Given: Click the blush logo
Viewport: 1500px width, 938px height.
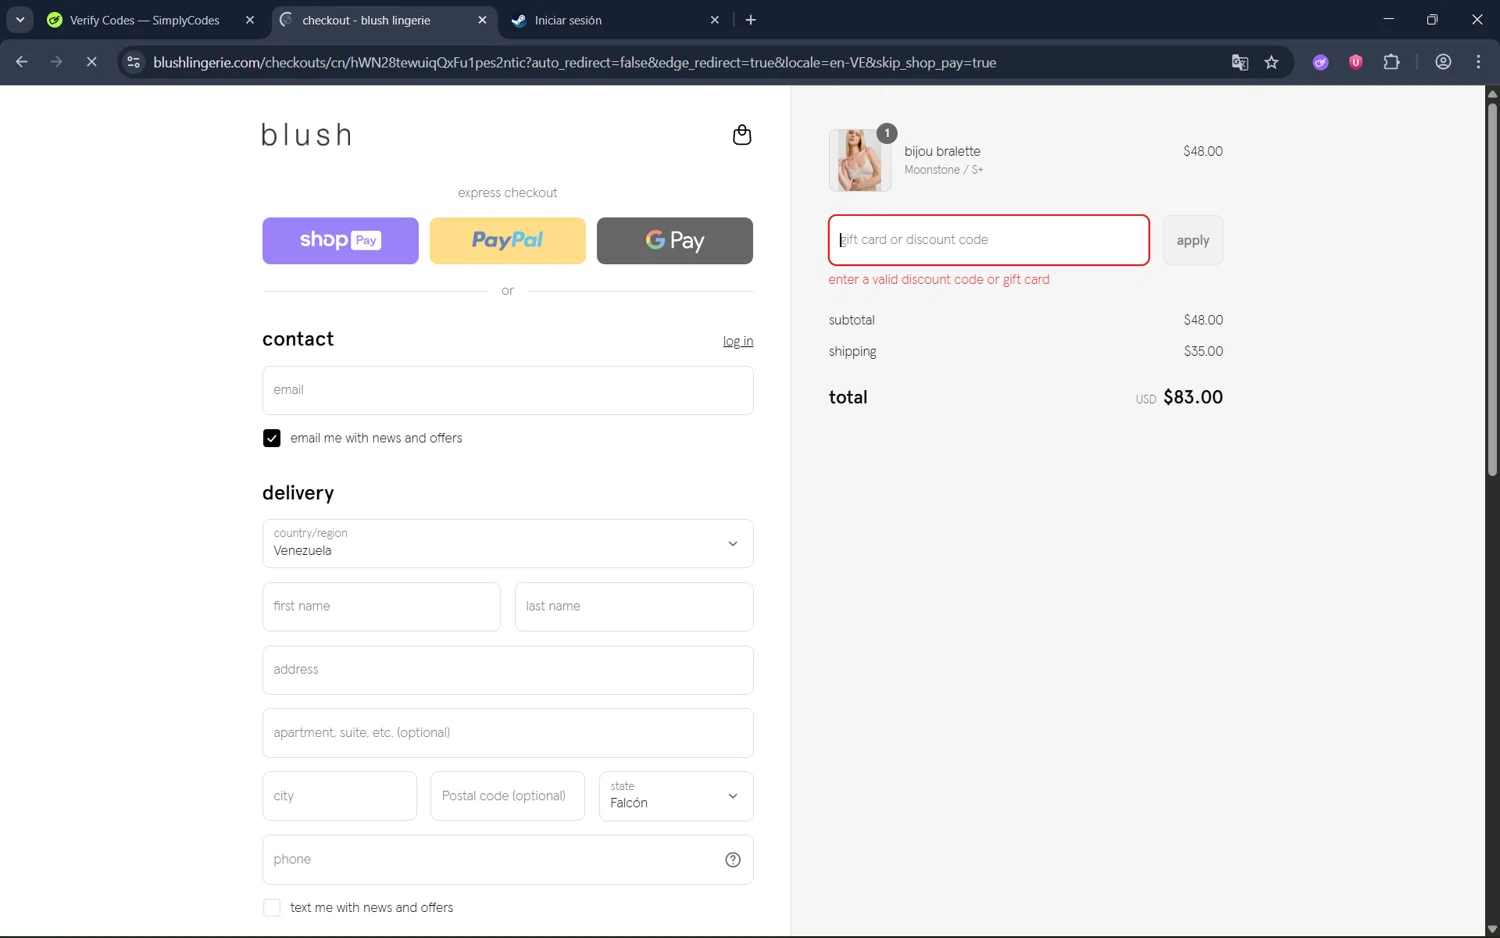Looking at the screenshot, I should [x=307, y=135].
